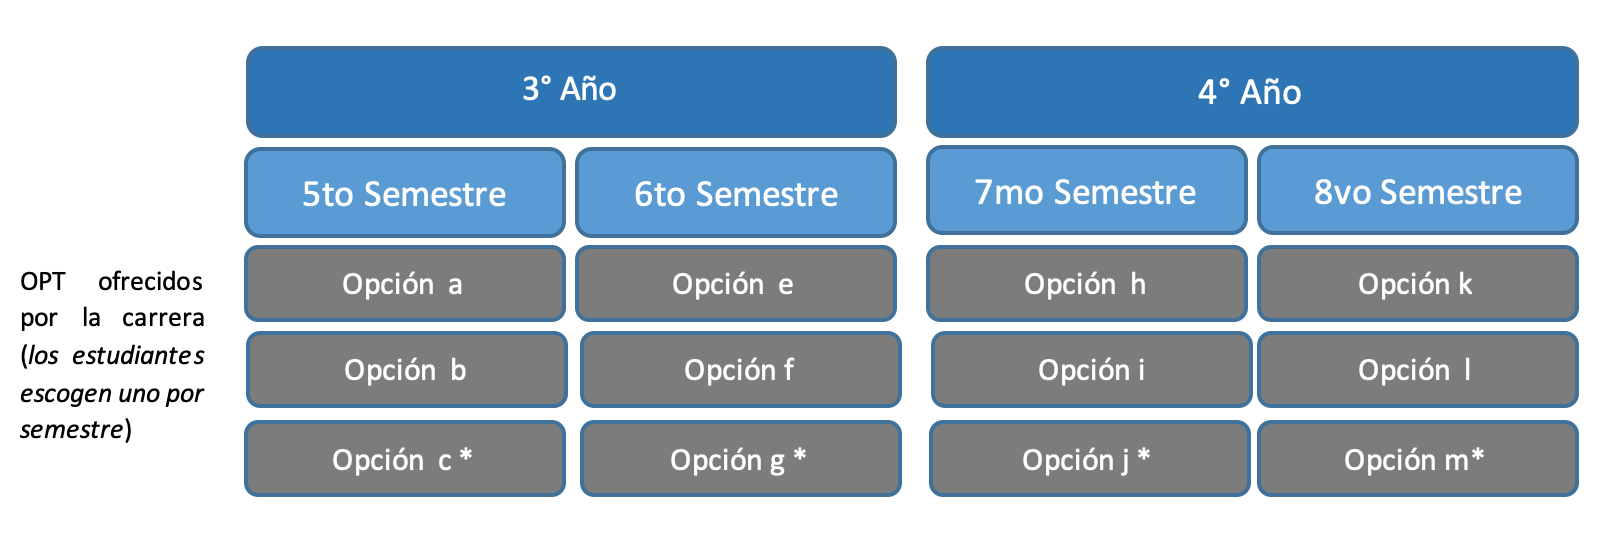The height and width of the screenshot is (538, 1606).
Task: Choose Opción e under 6to Semestre
Action: [x=736, y=284]
